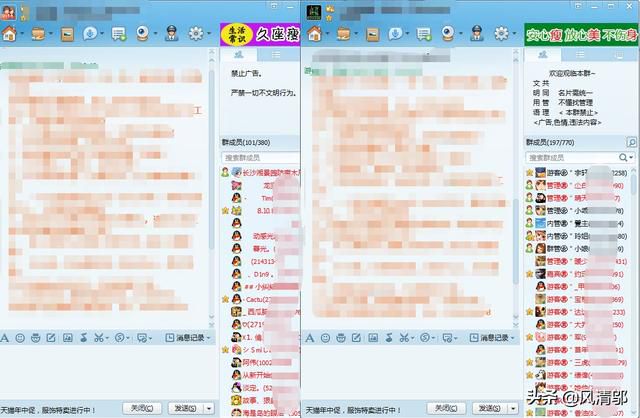The image size is (640, 418).
Task: Open the group album icon in the right window
Action: (372, 34)
